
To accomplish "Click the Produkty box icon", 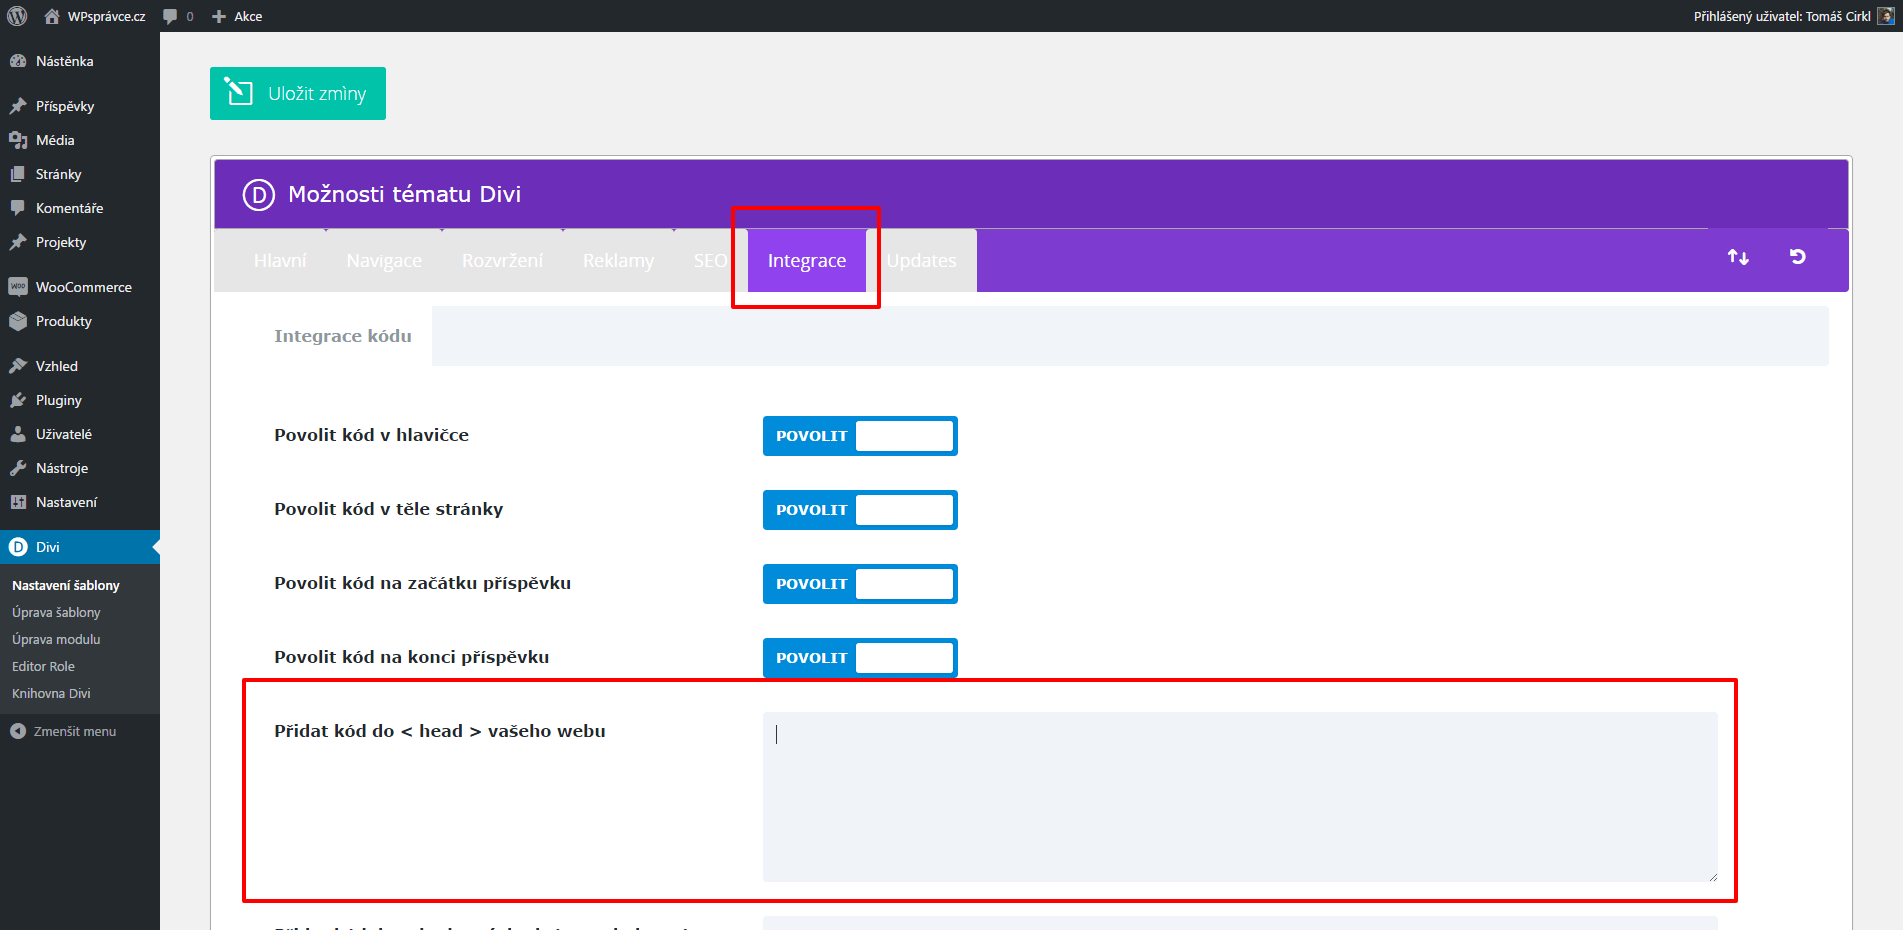I will point(18,321).
